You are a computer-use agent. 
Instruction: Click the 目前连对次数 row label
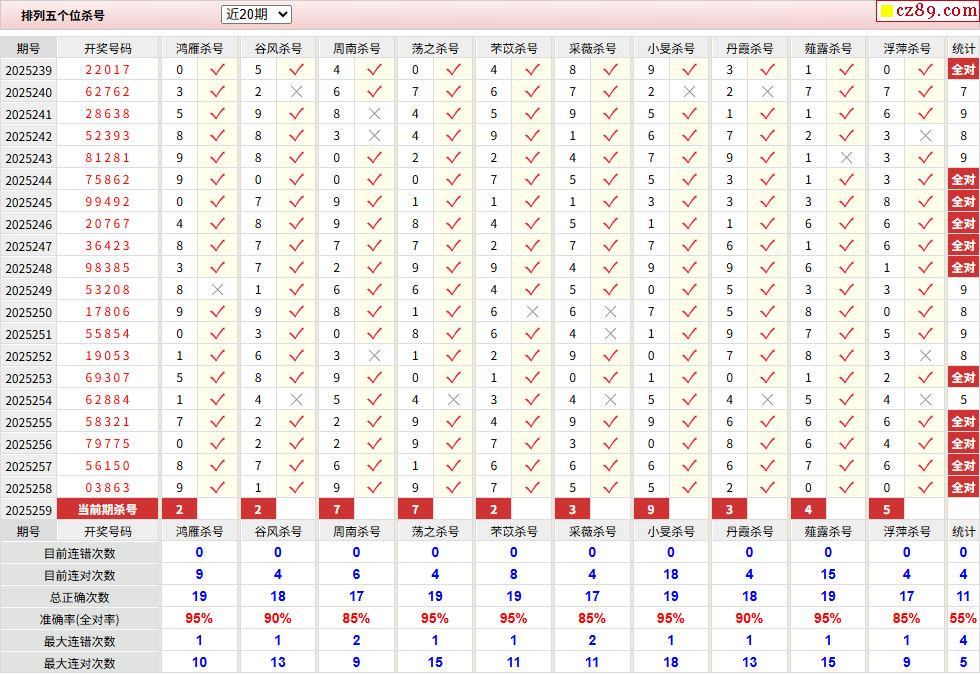click(79, 575)
